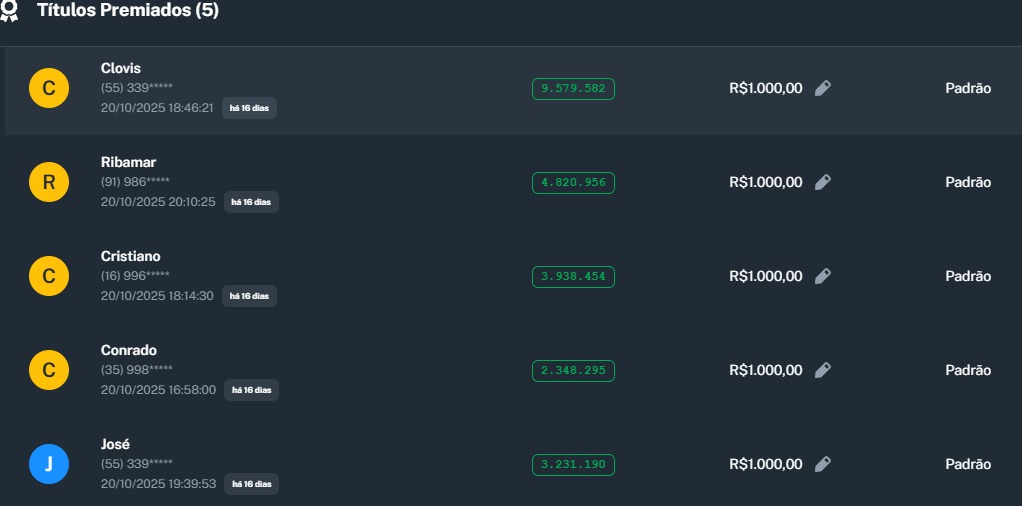Viewport: 1022px width, 506px height.
Task: Open the Títulos Premiados (5) heading
Action: coord(127,11)
